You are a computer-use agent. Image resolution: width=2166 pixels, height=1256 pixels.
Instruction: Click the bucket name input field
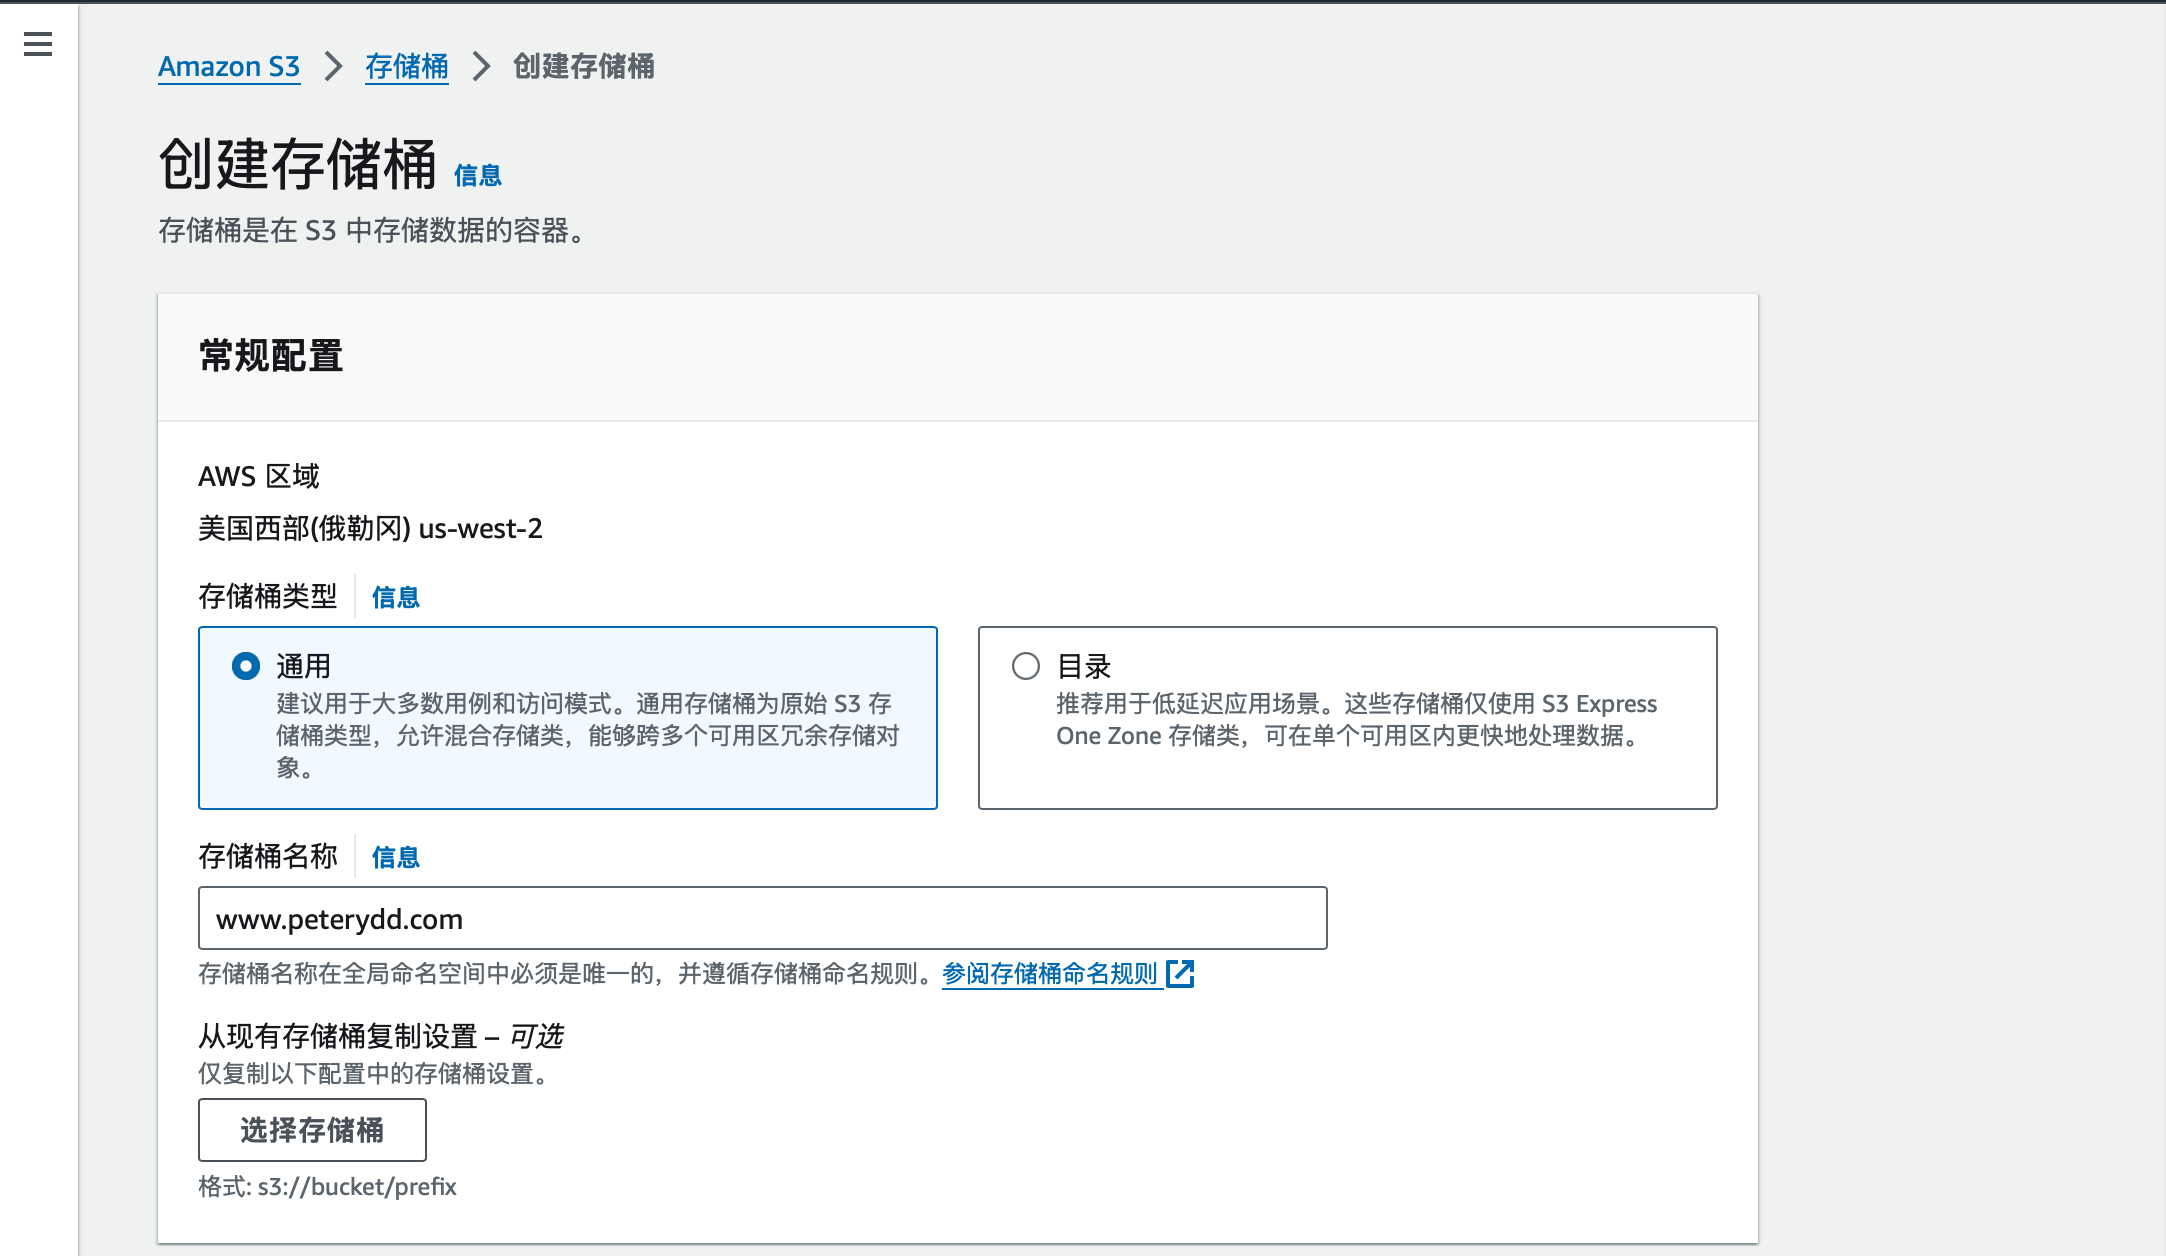click(x=762, y=918)
